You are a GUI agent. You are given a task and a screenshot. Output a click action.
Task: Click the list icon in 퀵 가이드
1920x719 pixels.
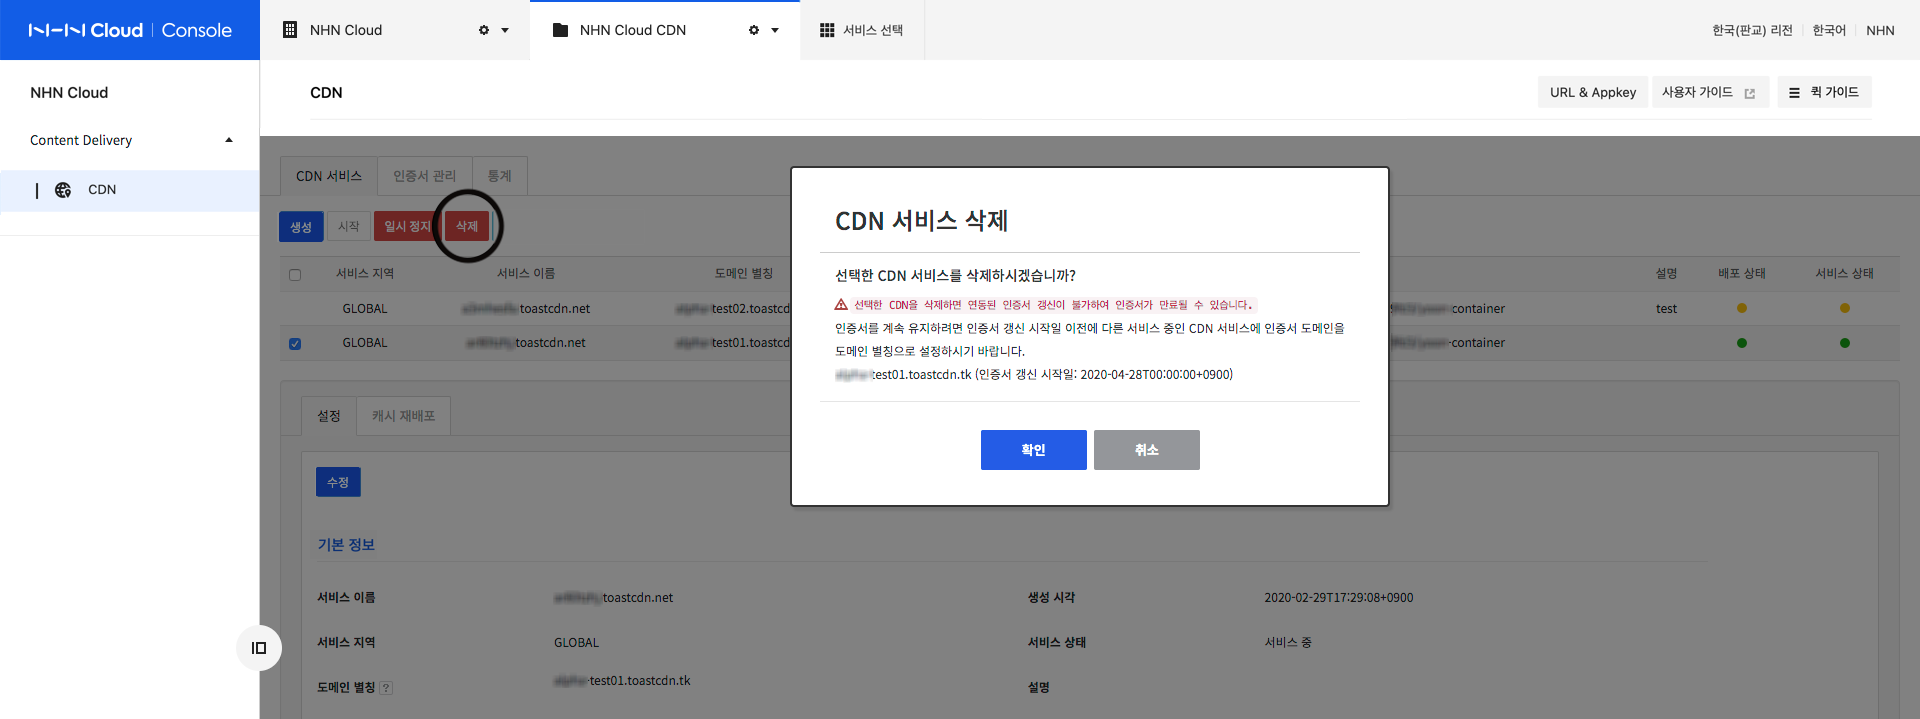[1794, 92]
